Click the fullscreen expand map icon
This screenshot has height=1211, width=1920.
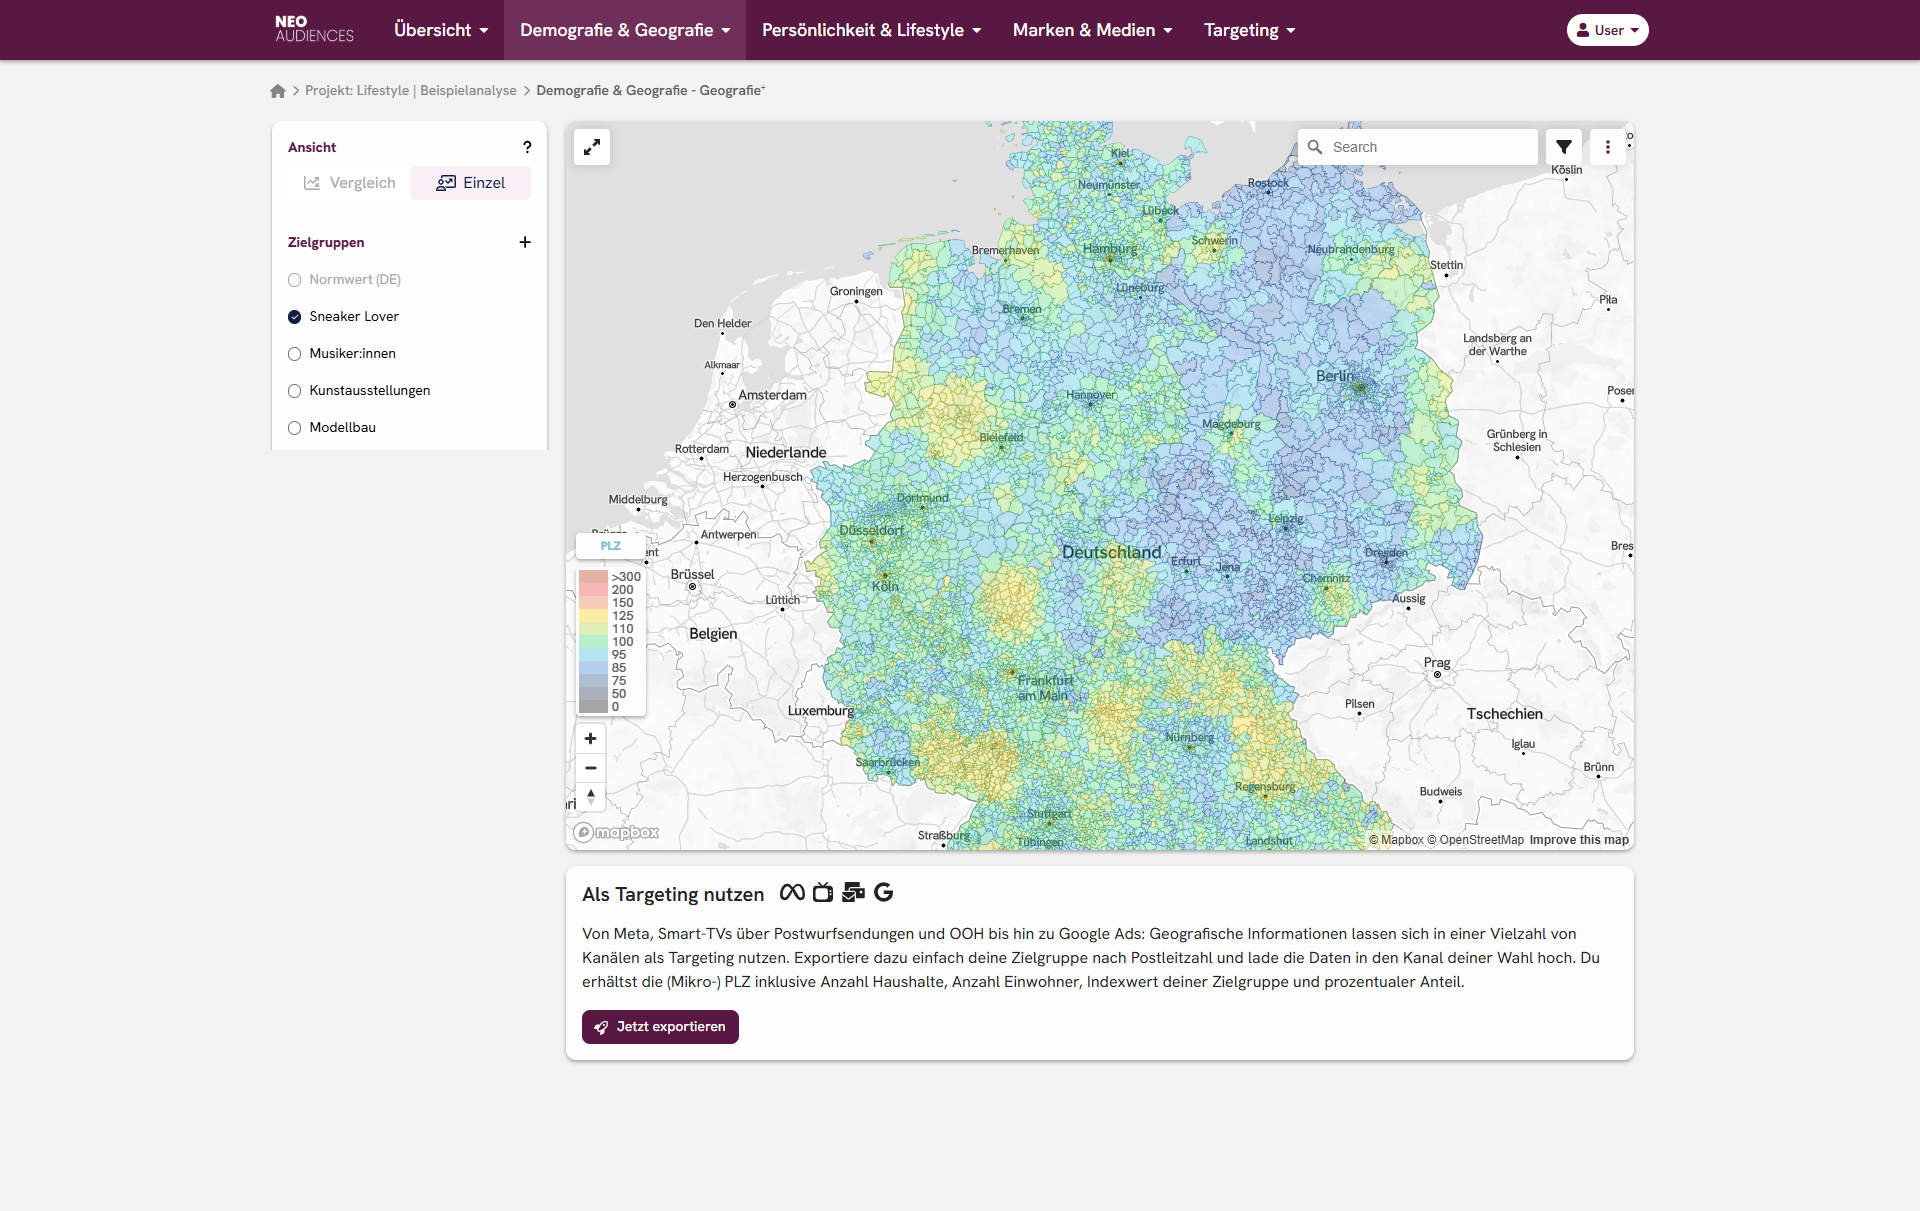pyautogui.click(x=592, y=147)
